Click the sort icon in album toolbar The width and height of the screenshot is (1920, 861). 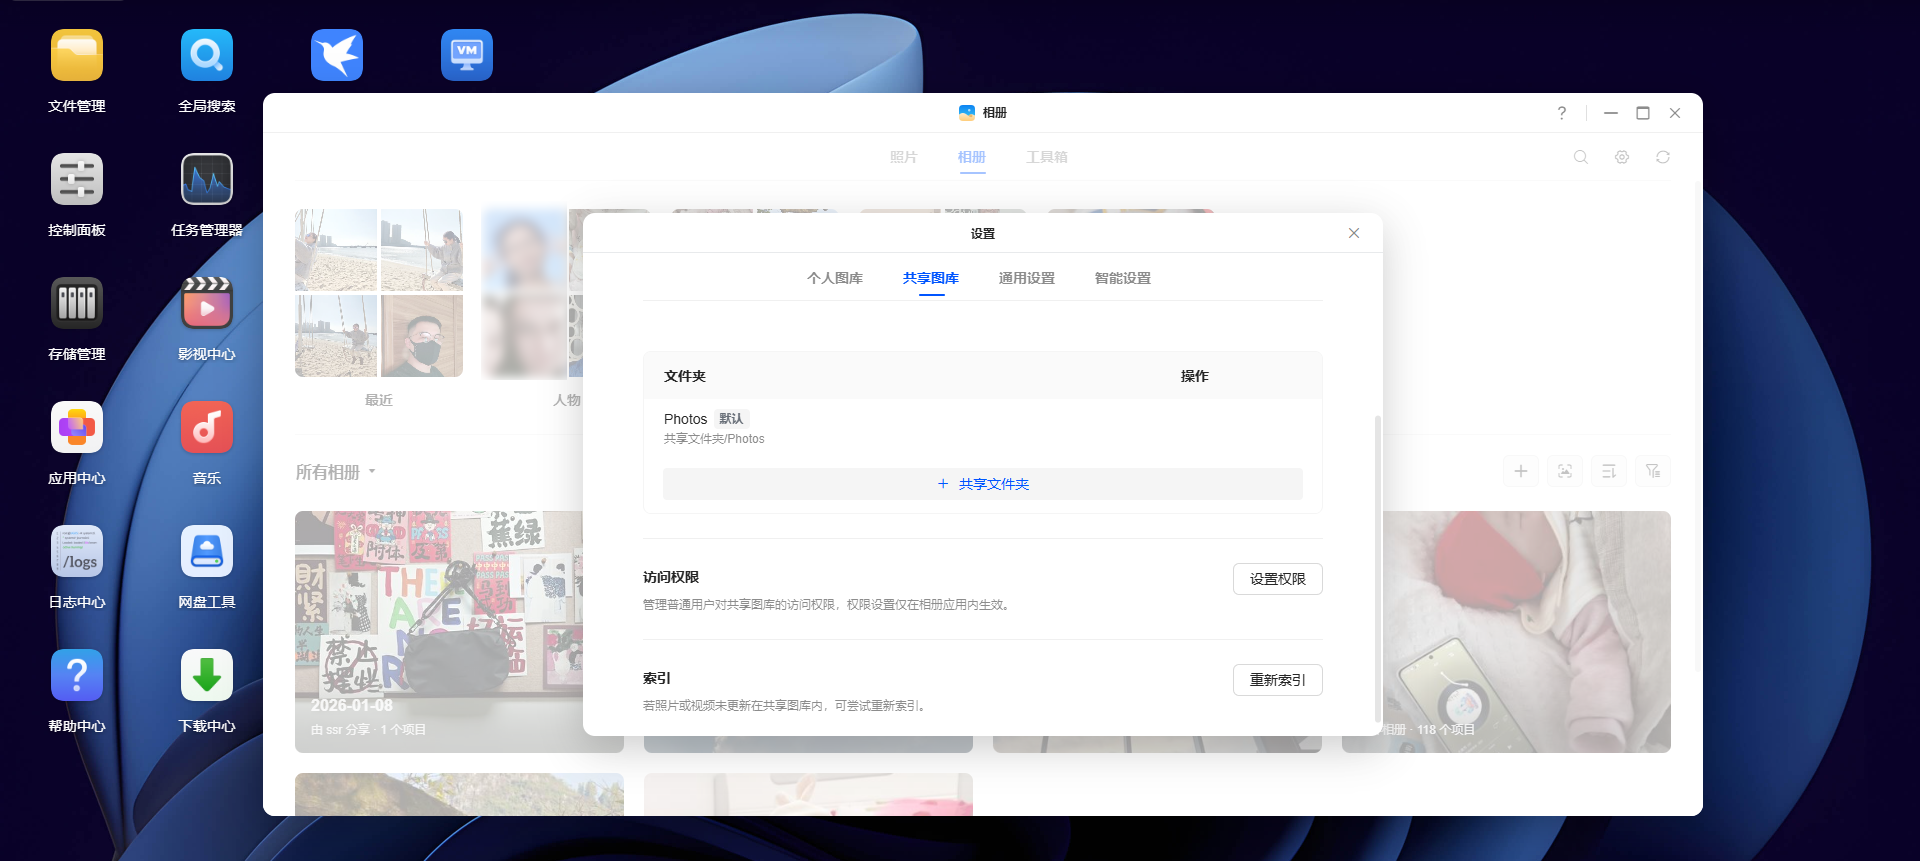tap(1609, 471)
